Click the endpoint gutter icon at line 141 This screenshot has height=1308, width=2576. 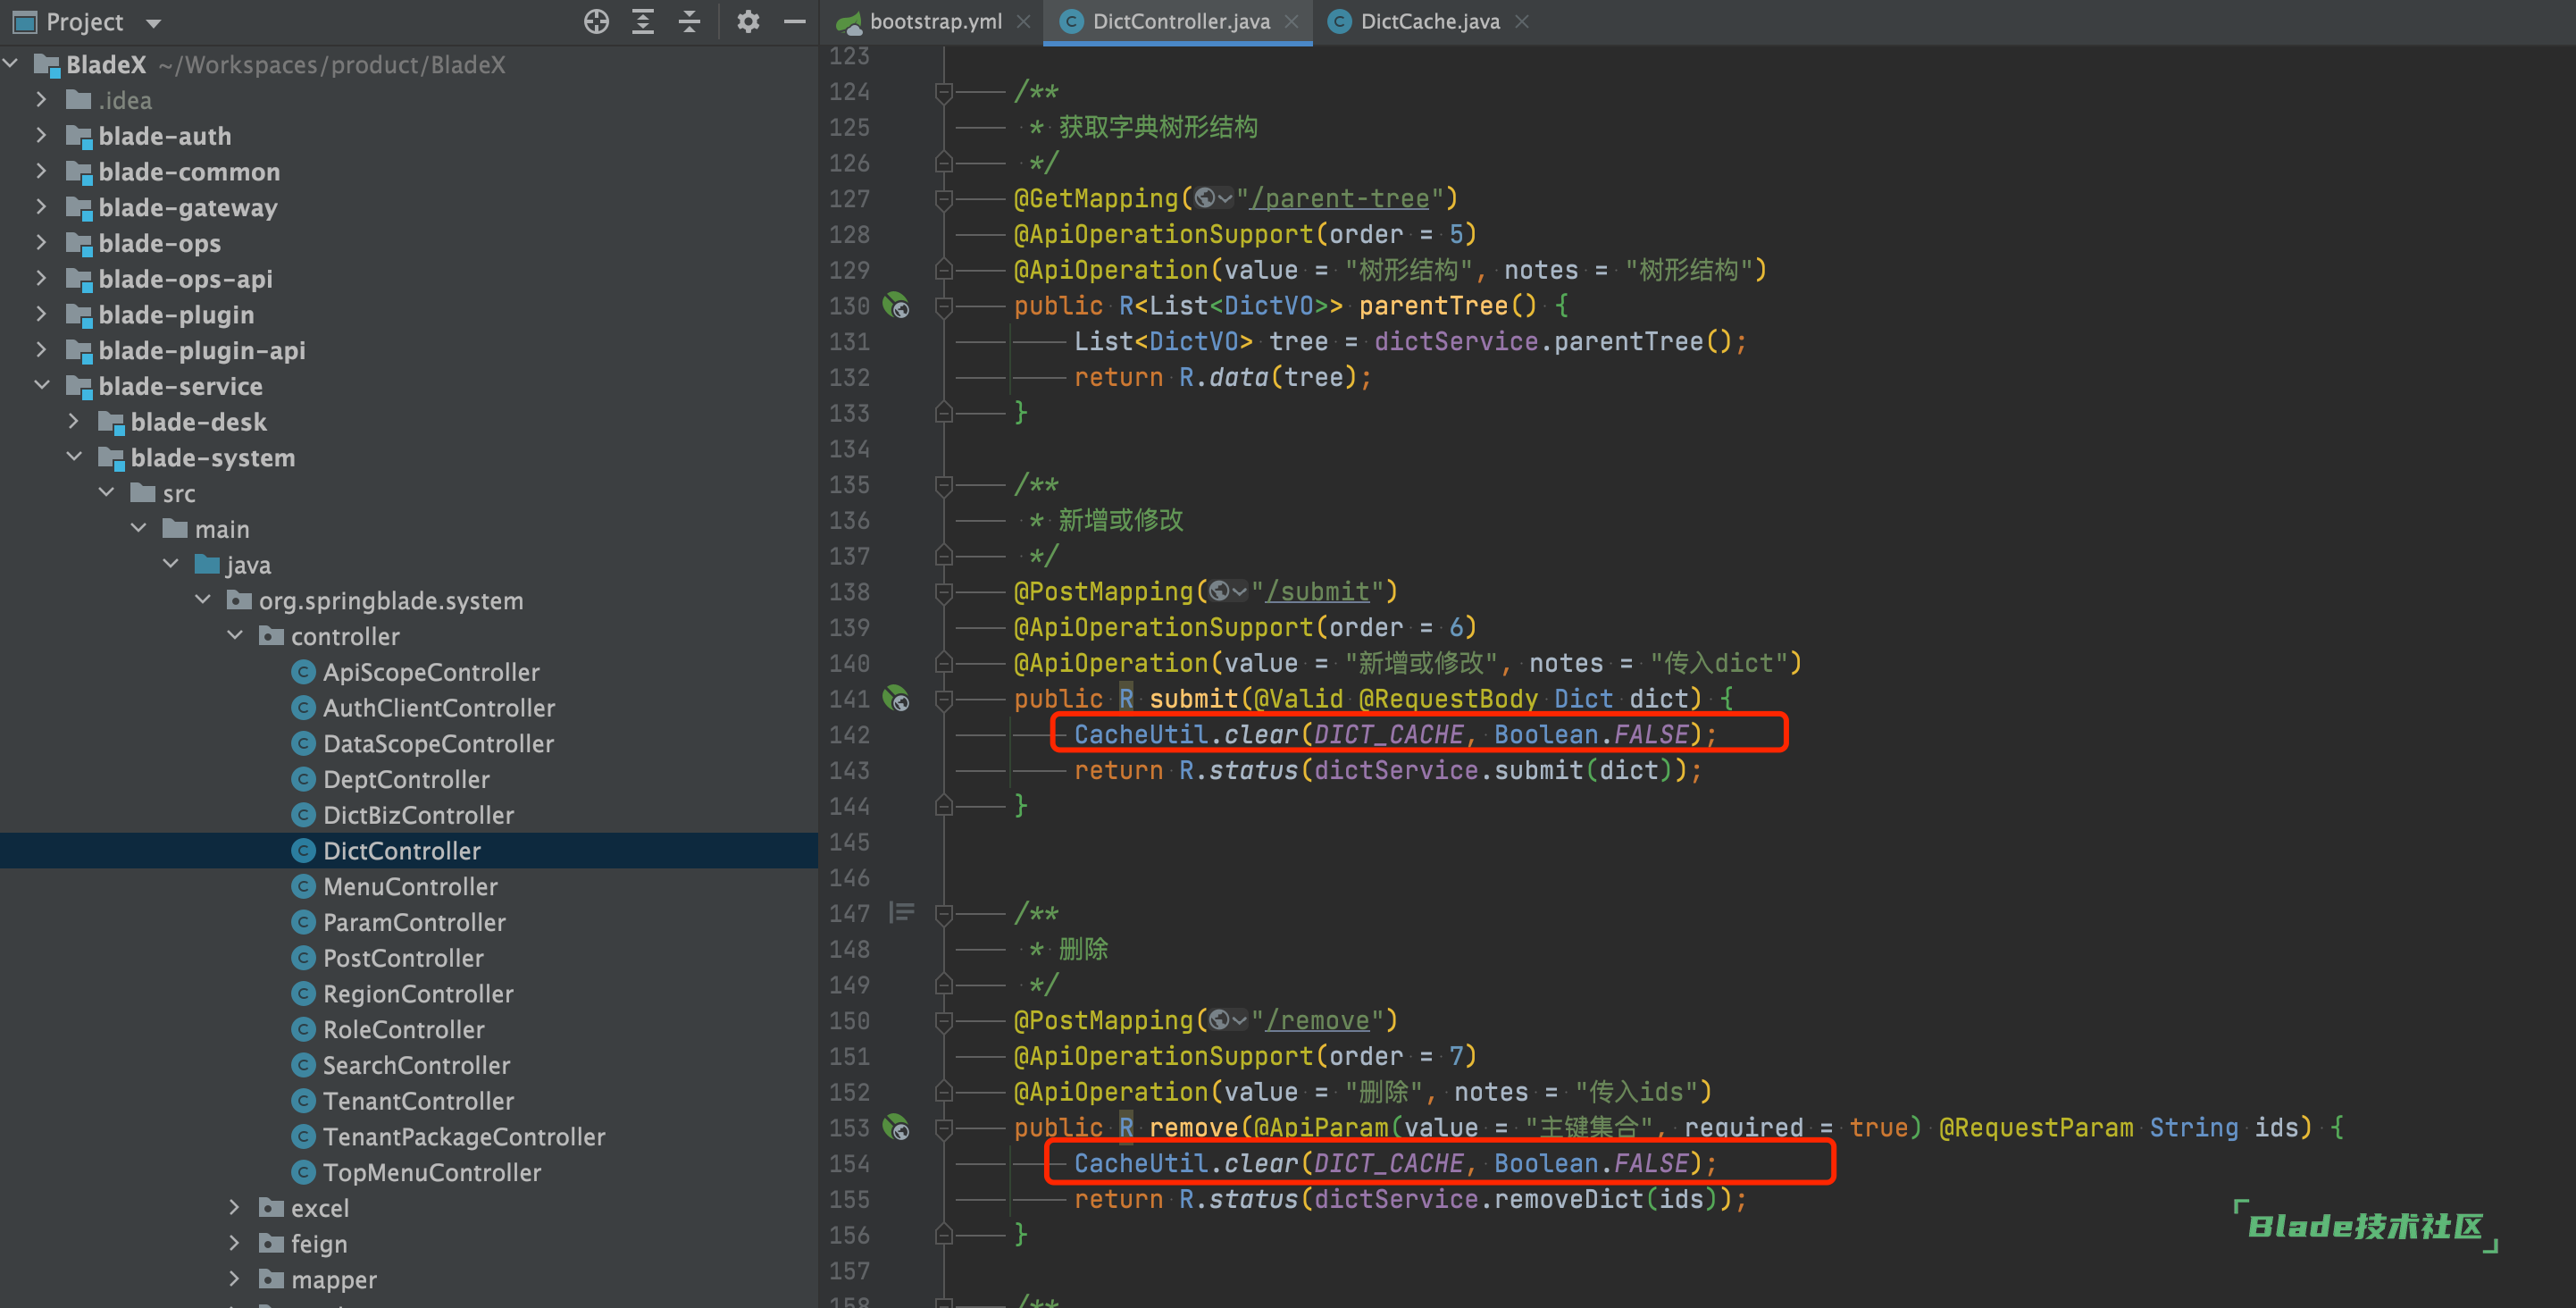pyautogui.click(x=896, y=698)
